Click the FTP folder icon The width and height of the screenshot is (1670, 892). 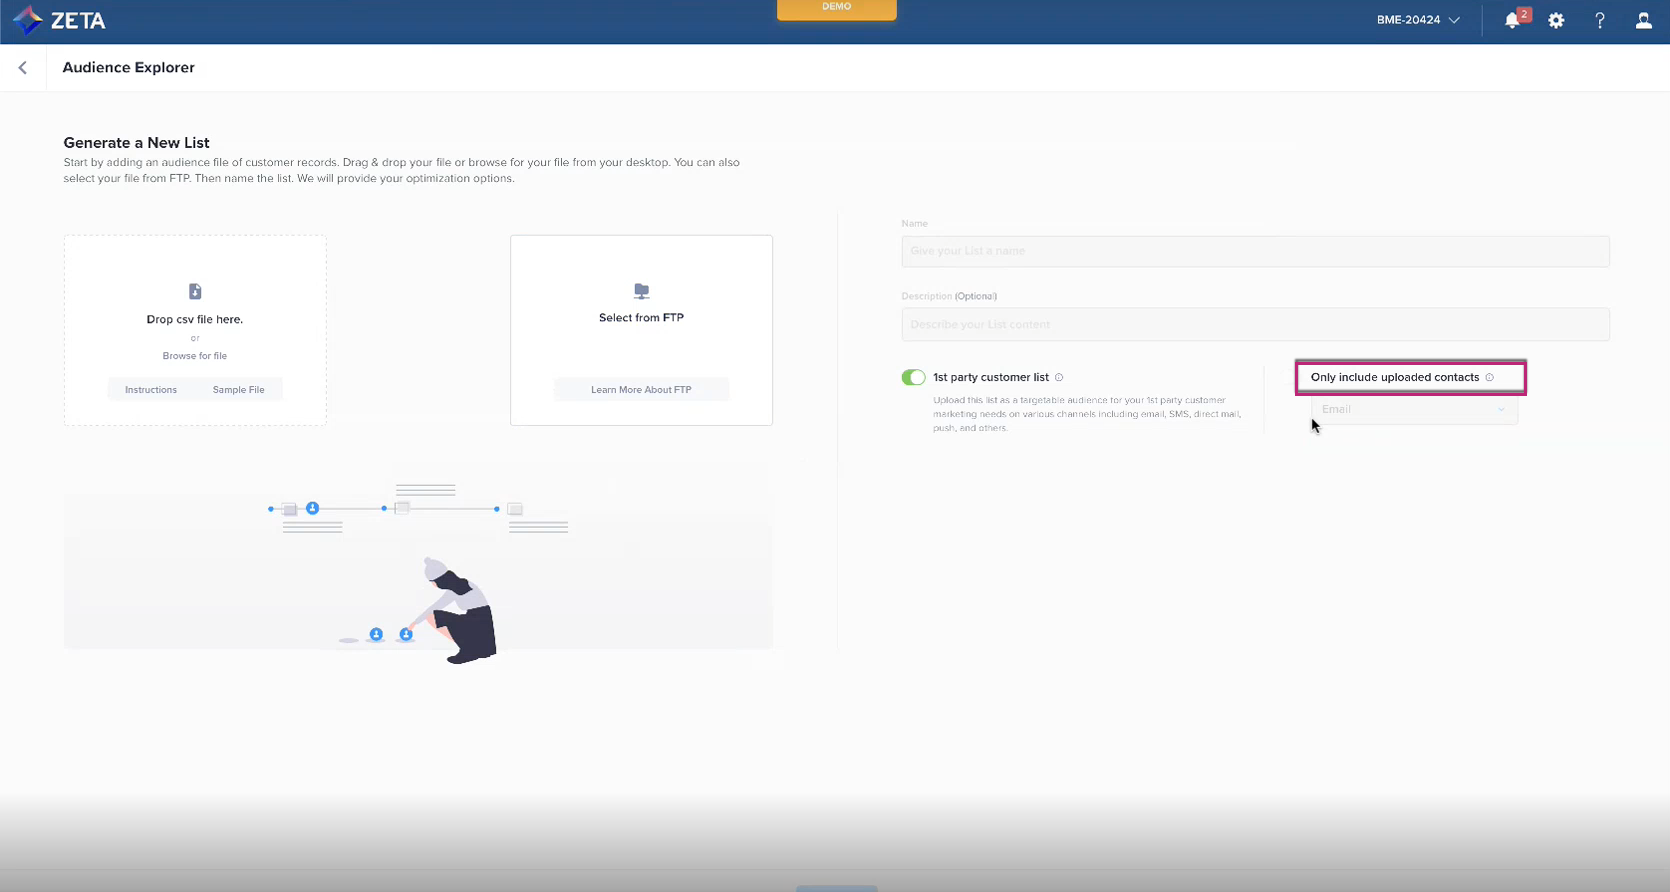641,291
